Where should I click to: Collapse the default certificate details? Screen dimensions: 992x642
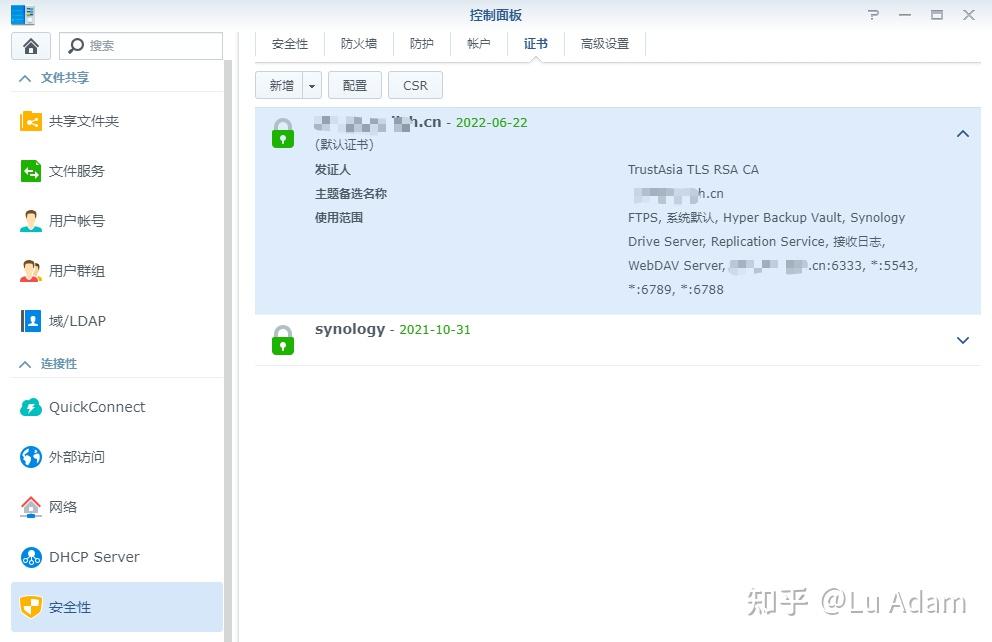962,133
